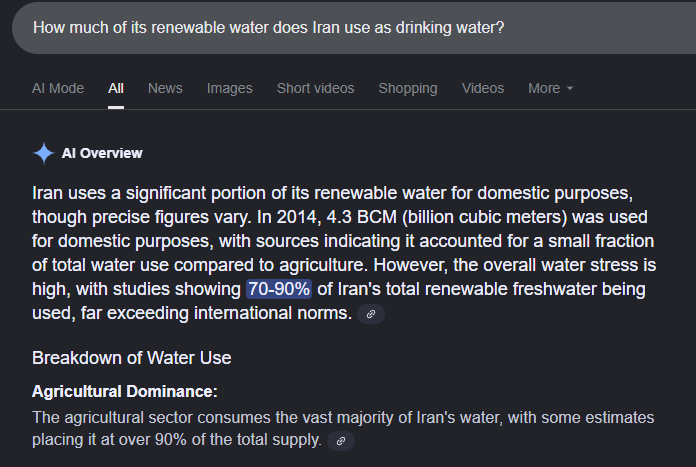
Task: Click the dropdown arrow beside More
Action: point(570,89)
